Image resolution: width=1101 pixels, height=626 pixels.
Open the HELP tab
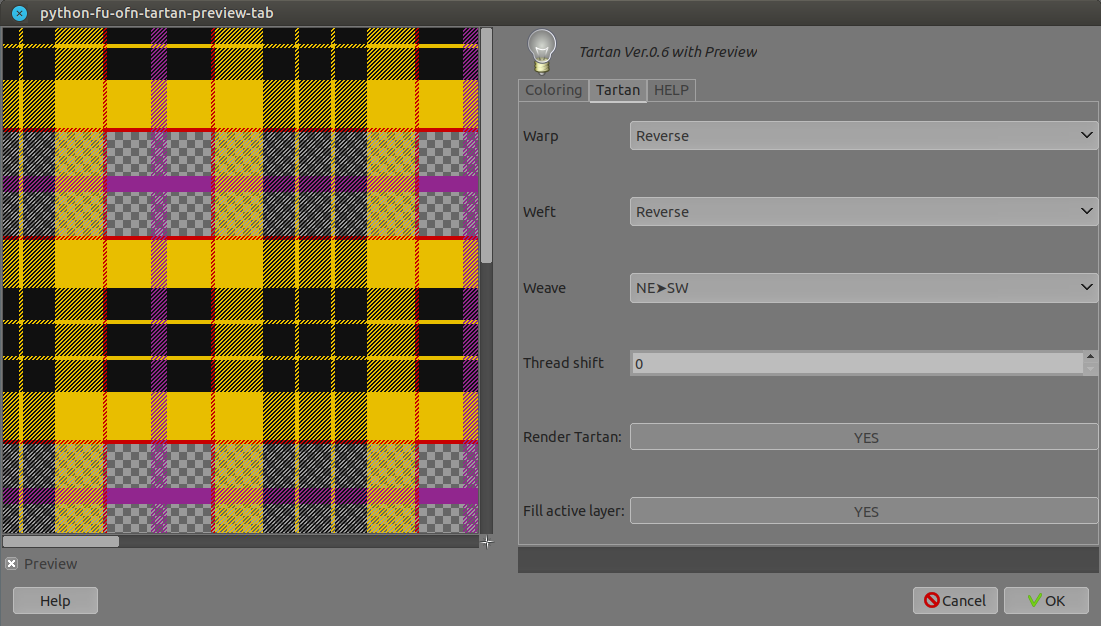point(671,90)
